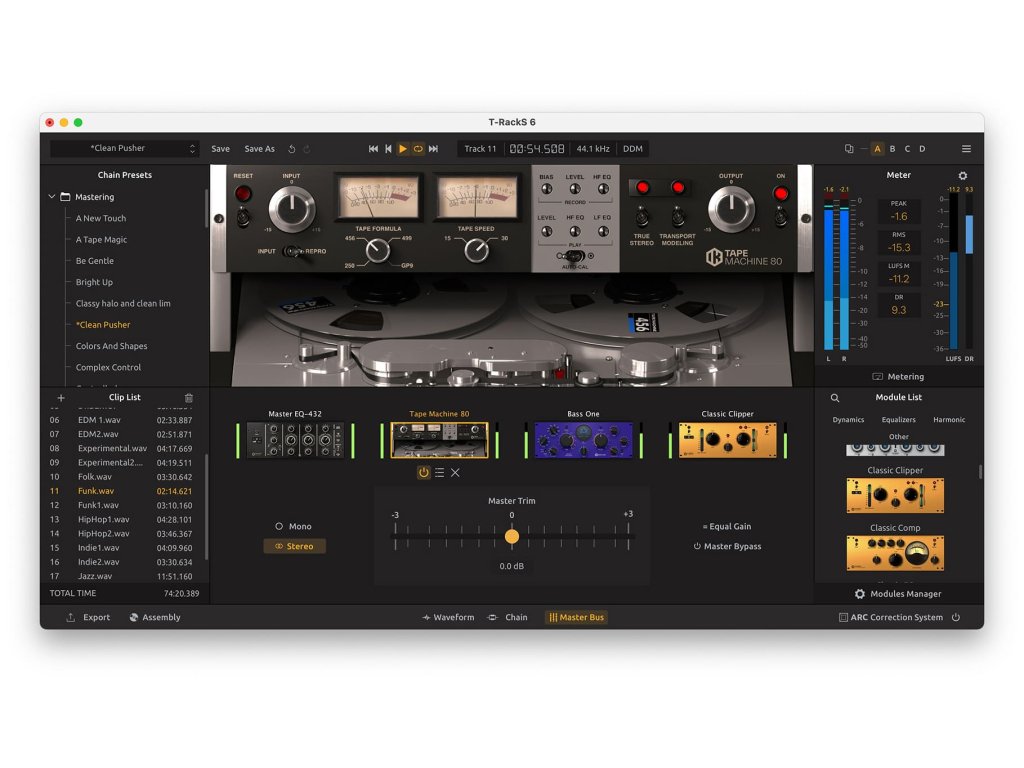Switch to Waveform view

pyautogui.click(x=449, y=617)
